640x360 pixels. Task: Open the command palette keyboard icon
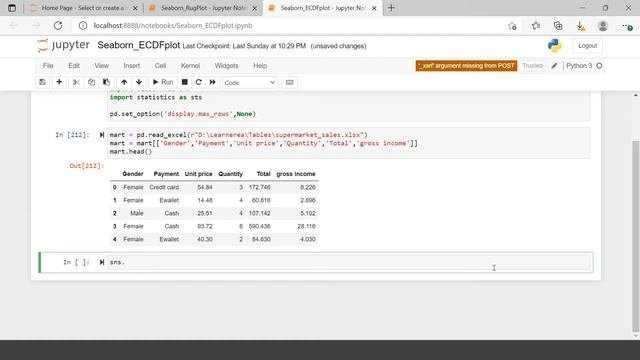289,82
